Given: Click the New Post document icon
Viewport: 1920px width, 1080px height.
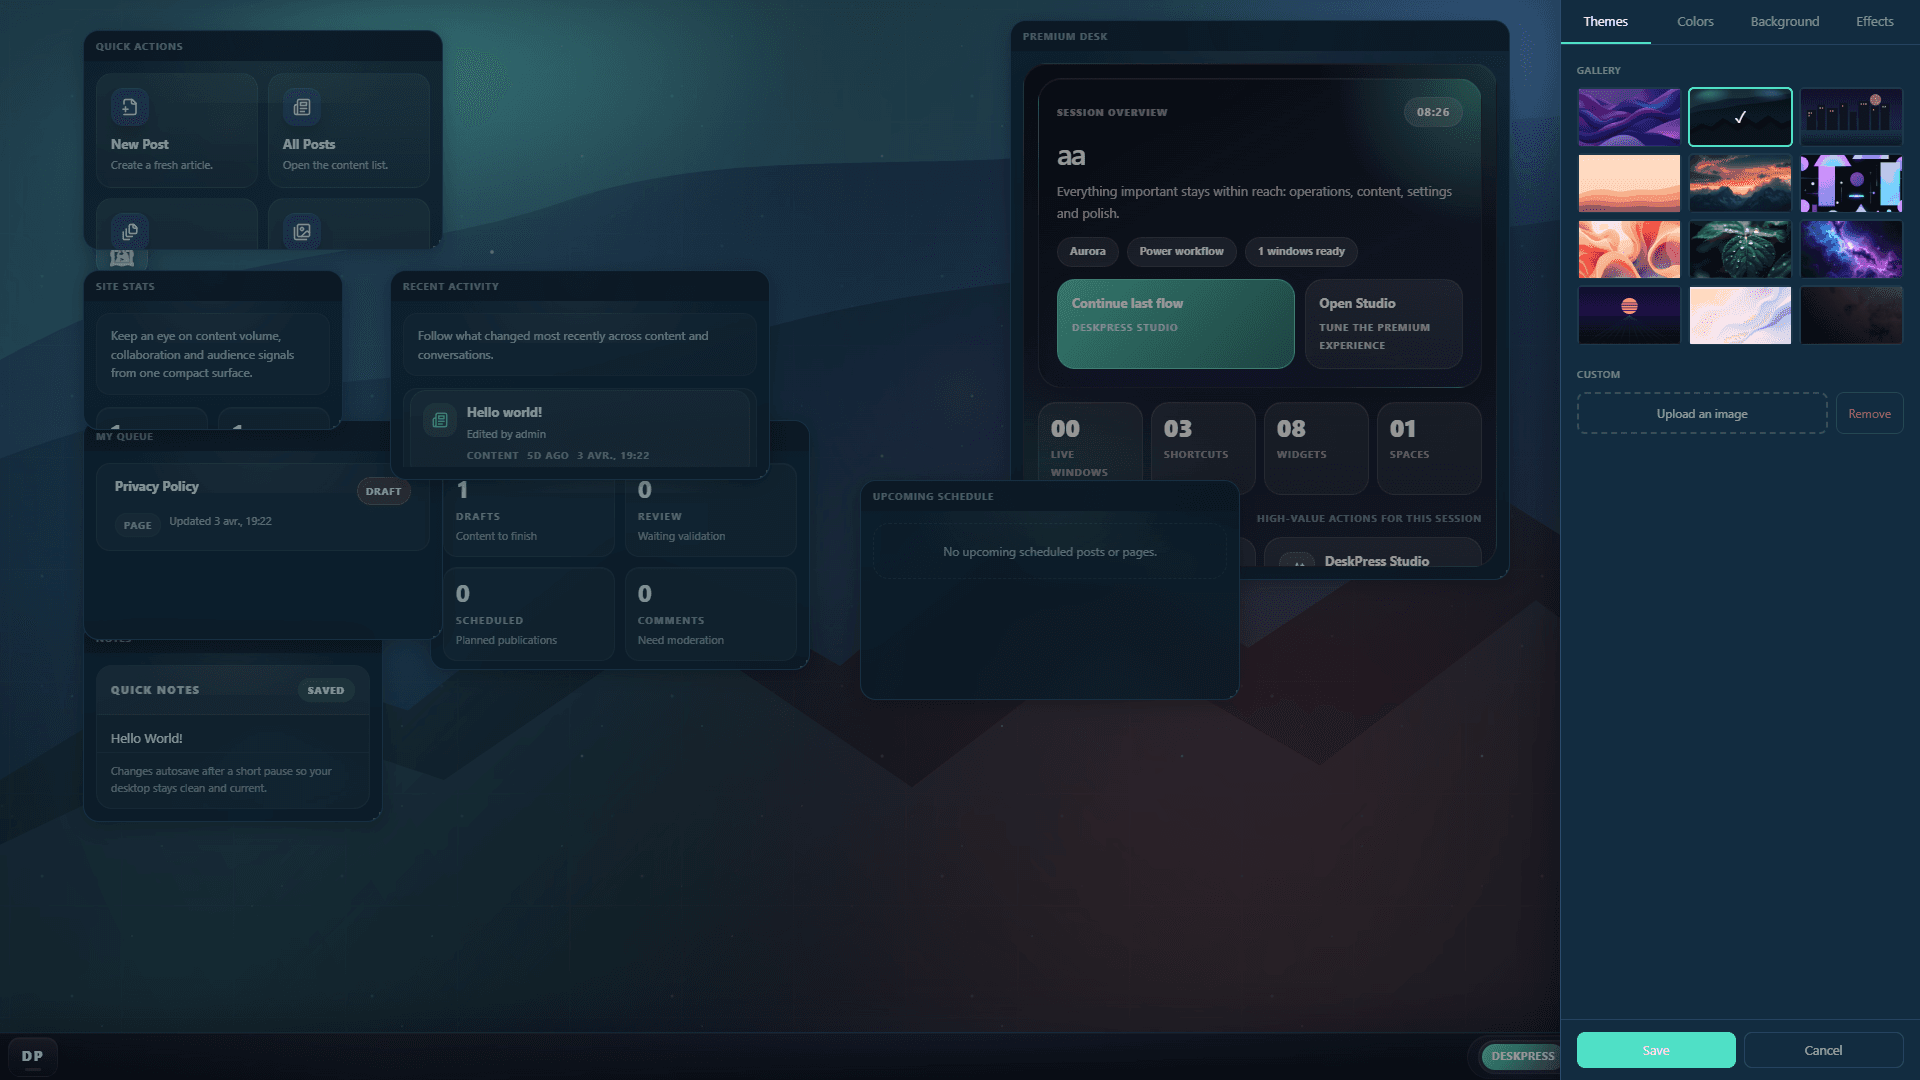Looking at the screenshot, I should (x=129, y=106).
